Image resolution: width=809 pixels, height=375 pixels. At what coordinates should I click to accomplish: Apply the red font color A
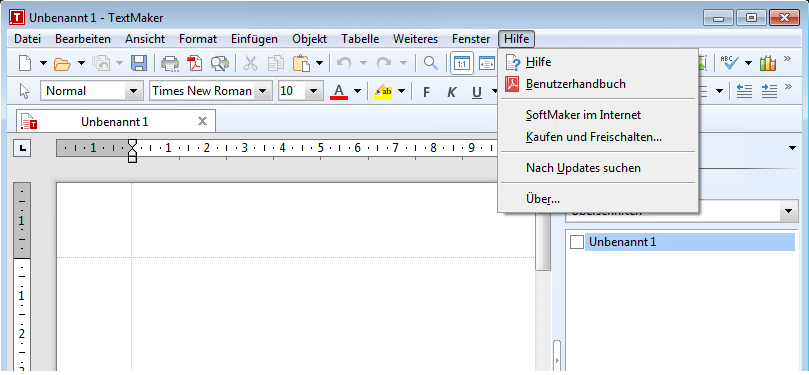click(338, 91)
